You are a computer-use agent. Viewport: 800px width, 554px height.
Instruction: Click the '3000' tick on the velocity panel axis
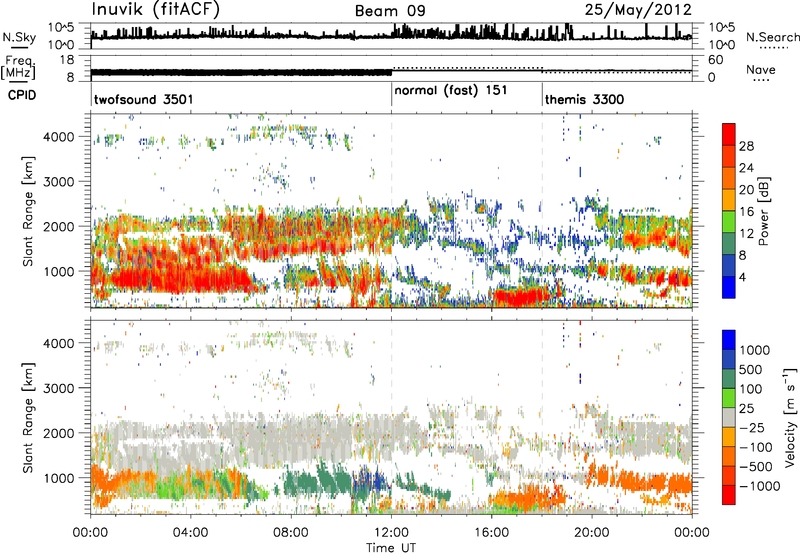tap(59, 388)
